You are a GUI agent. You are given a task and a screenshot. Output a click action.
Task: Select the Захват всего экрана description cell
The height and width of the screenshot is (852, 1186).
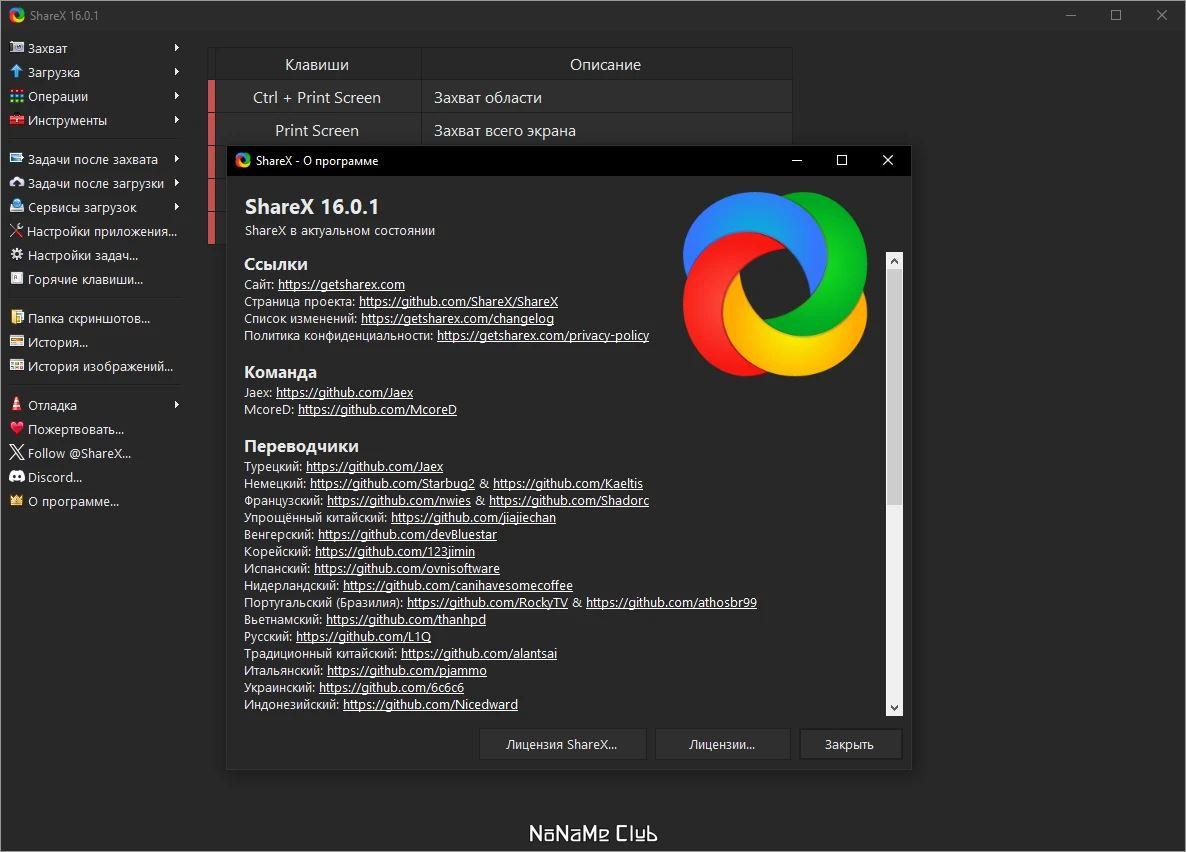pos(607,131)
